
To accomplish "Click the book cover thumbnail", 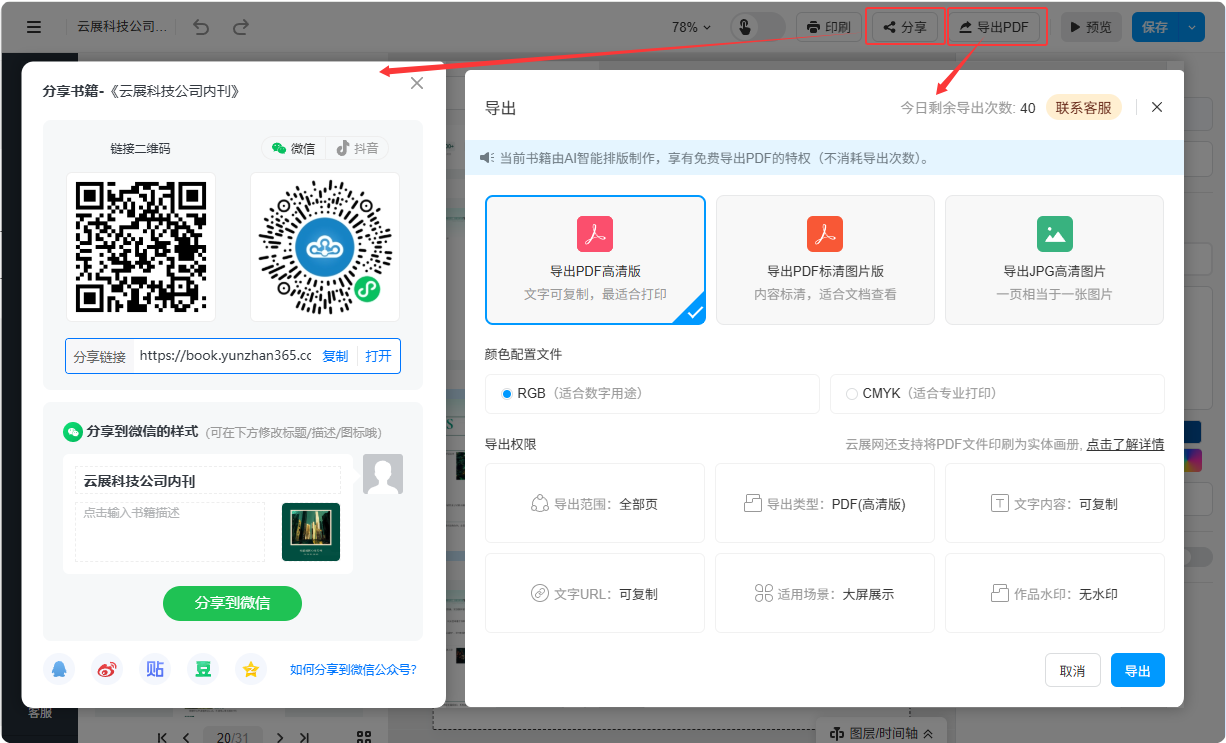I will pos(311,532).
